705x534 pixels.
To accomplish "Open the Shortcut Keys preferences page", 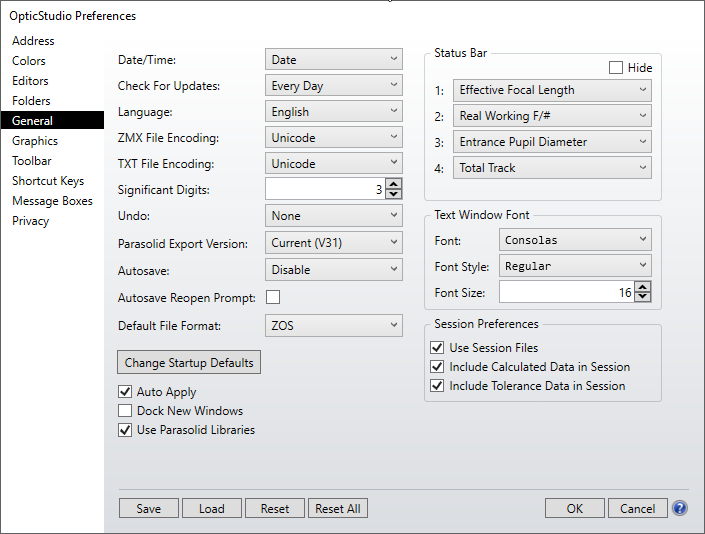I will click(x=48, y=181).
